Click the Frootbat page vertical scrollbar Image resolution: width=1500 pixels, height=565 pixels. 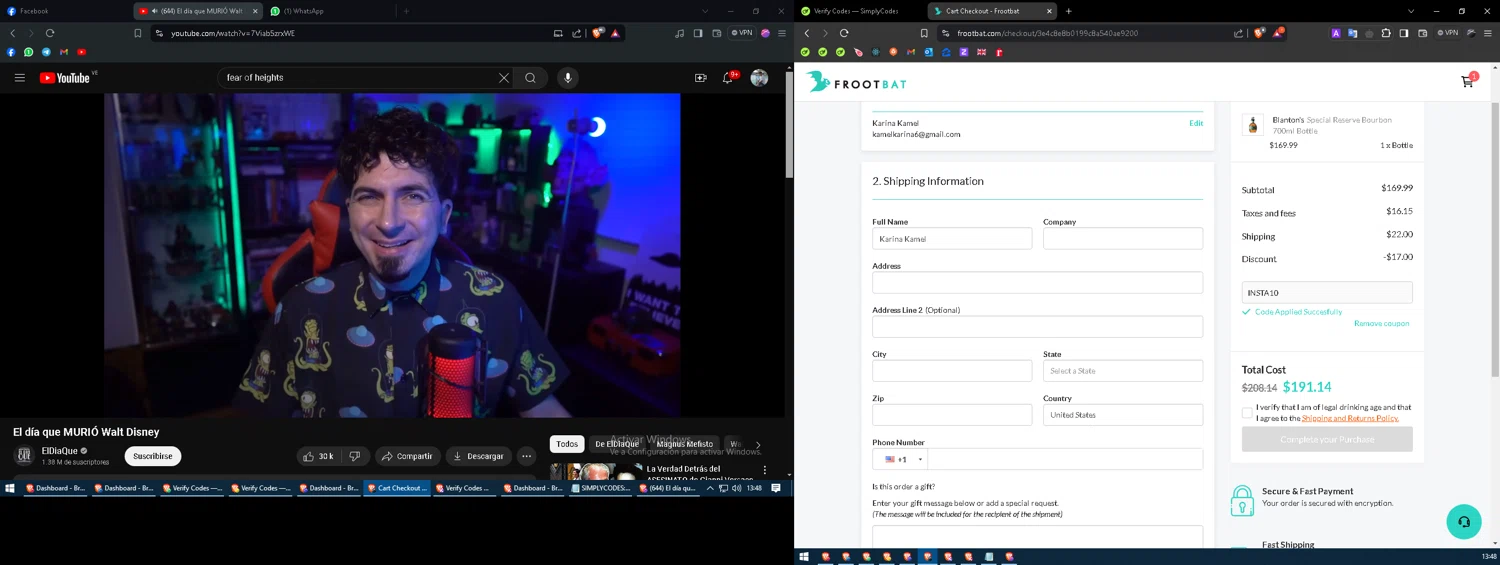[x=1495, y=240]
